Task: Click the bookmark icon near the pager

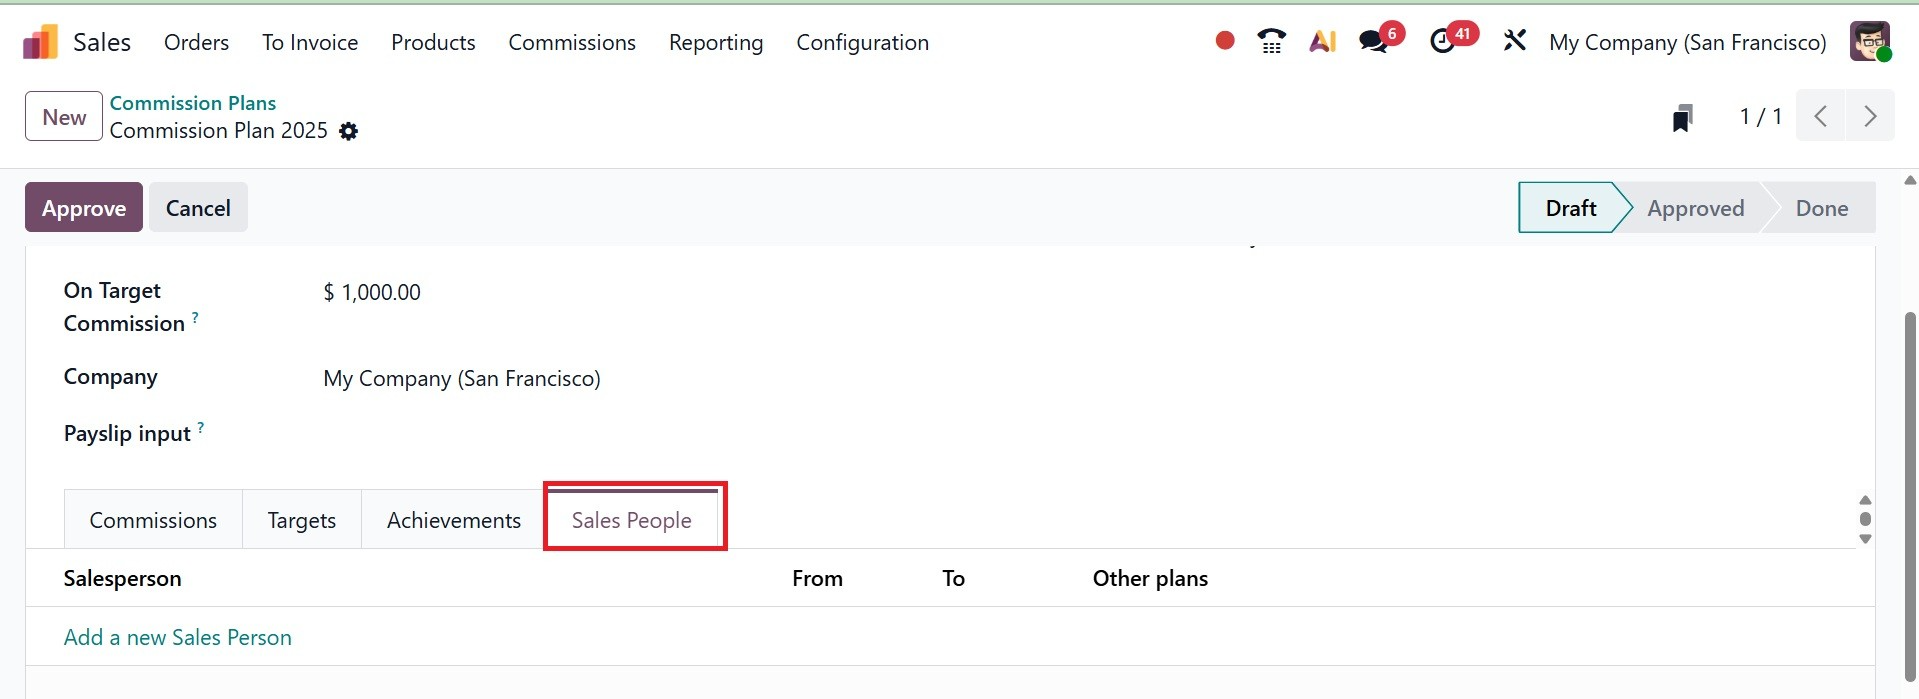Action: click(x=1683, y=118)
